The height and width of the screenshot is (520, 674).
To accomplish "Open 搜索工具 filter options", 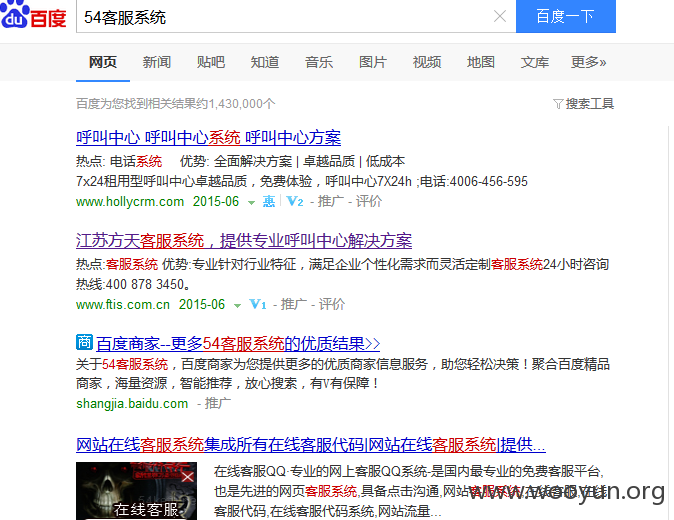I will pos(589,104).
